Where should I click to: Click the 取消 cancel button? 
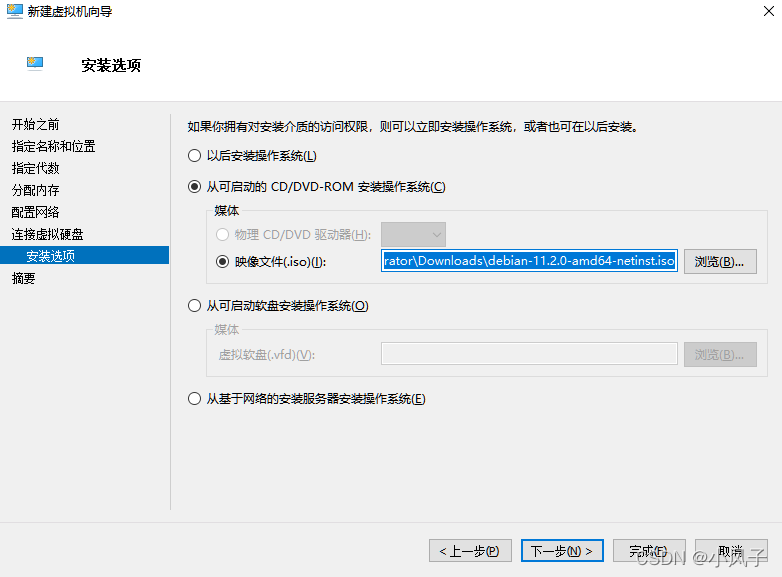731,551
